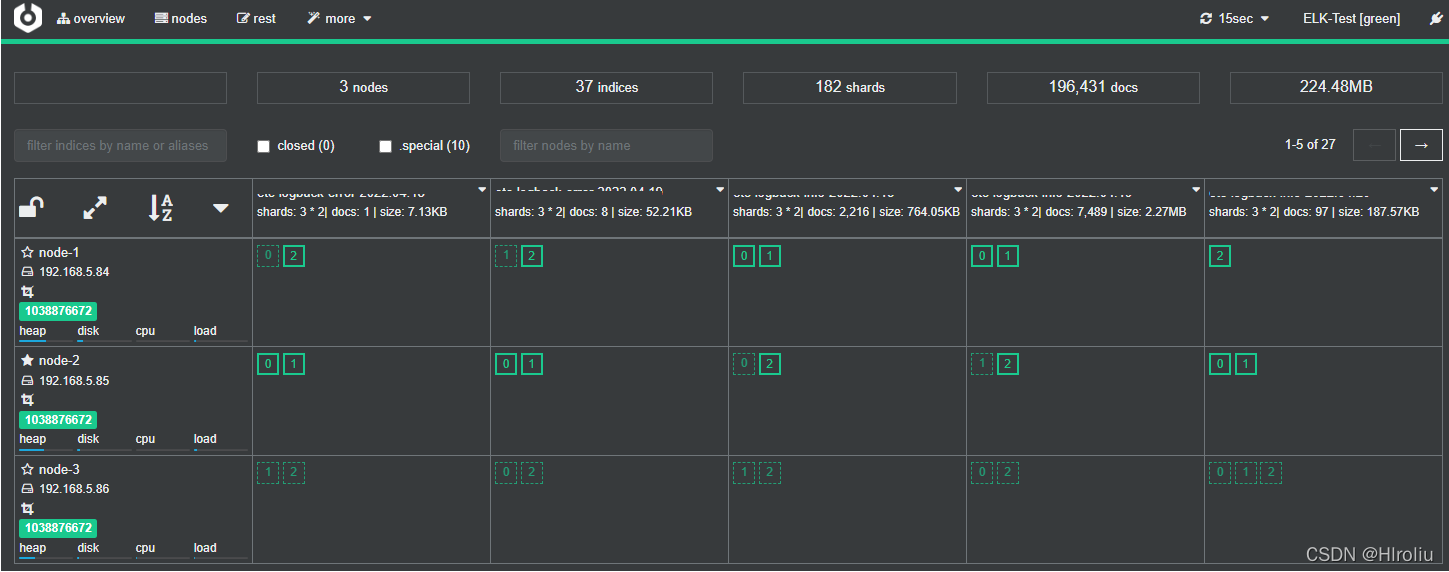Open the 15sec refresh interval dropdown
Screen dimensions: 1449x572
pos(1235,19)
